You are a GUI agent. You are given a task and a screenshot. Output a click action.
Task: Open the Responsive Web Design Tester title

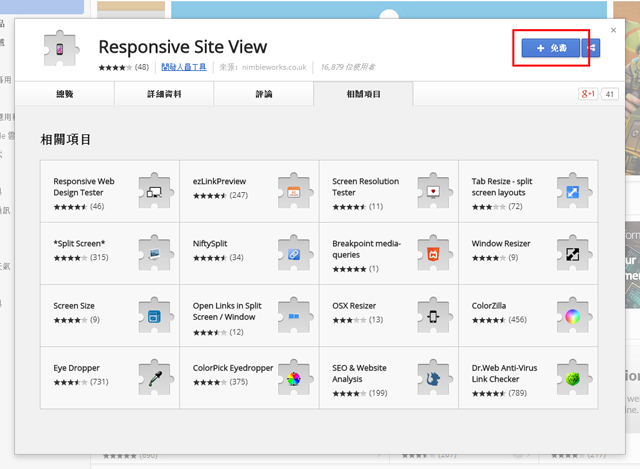coord(84,187)
